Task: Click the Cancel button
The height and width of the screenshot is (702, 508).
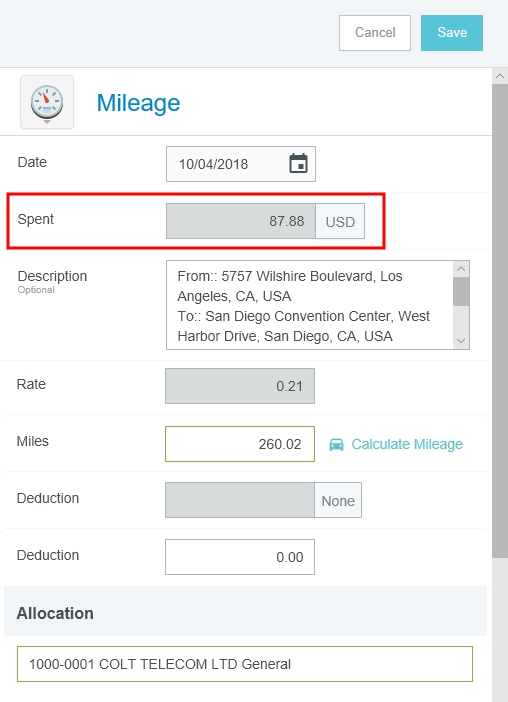Action: click(375, 33)
